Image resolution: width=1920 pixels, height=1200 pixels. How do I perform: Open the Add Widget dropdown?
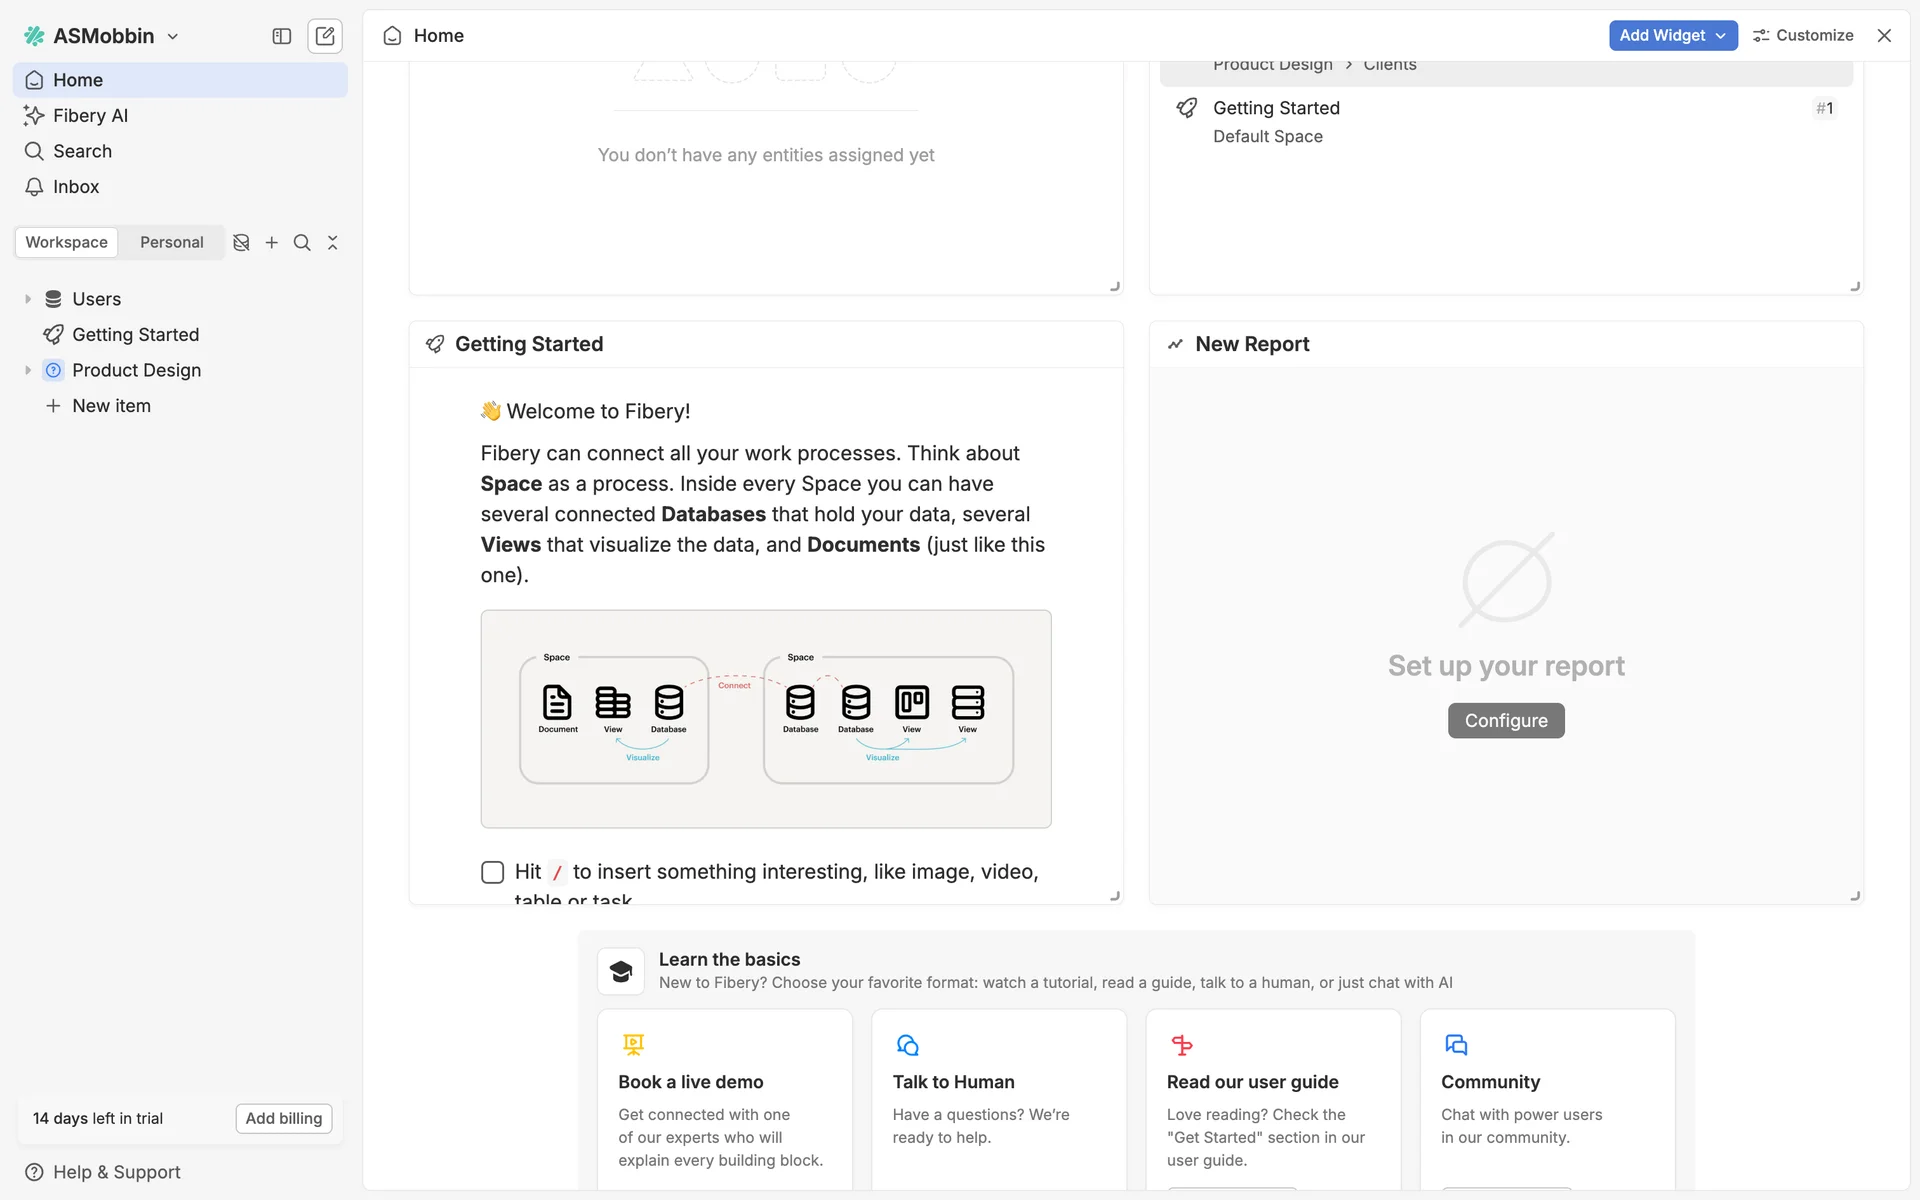pyautogui.click(x=1672, y=35)
